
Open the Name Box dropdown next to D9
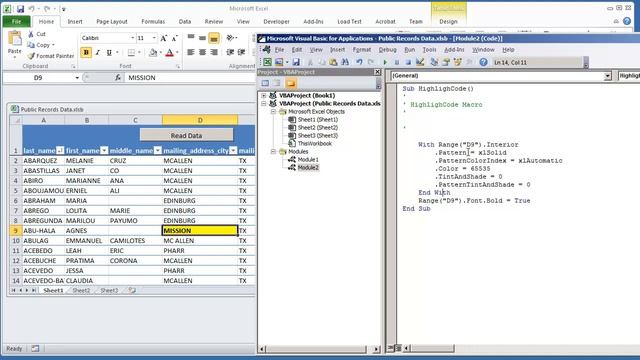pyautogui.click(x=77, y=78)
